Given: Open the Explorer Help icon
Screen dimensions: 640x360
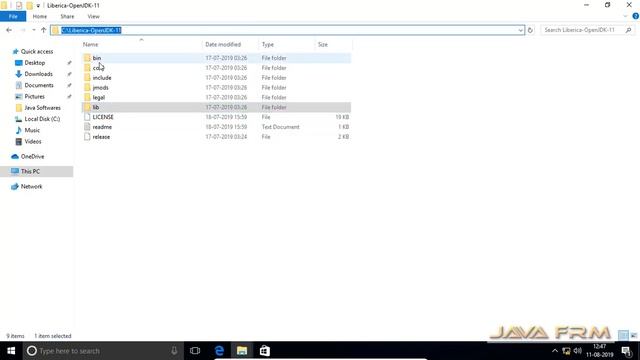Looking at the screenshot, I should pyautogui.click(x=636, y=16).
